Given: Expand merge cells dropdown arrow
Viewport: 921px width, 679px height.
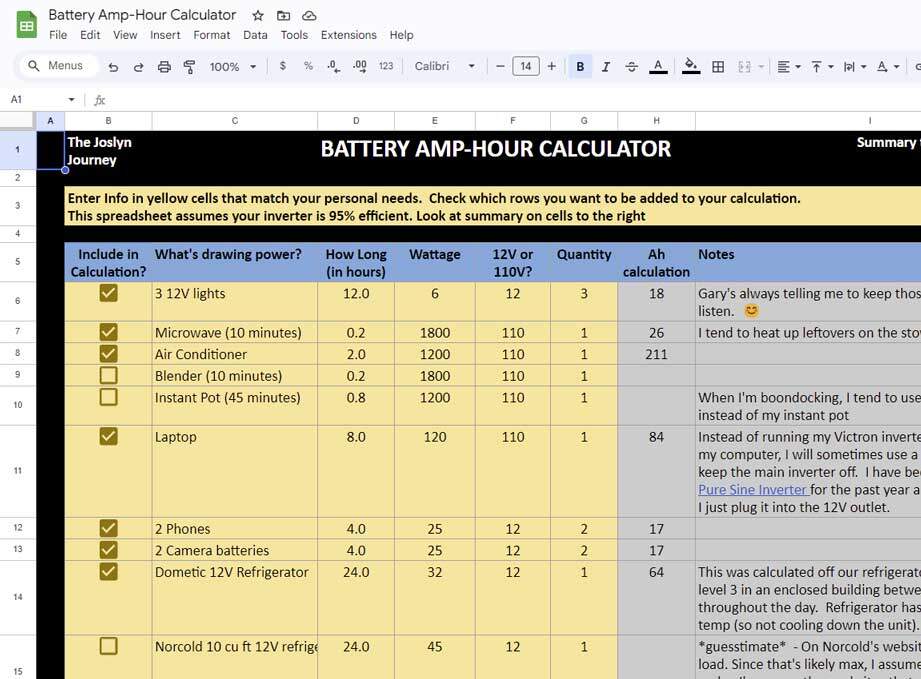Looking at the screenshot, I should pos(761,67).
